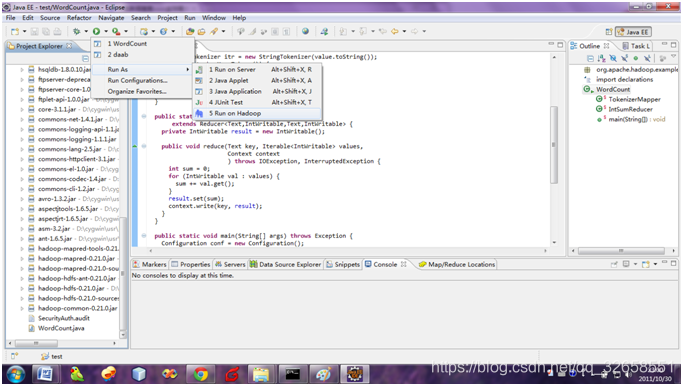This screenshot has height=386, width=683.
Task: Open the Debug button dropdown arrow
Action: [86, 31]
